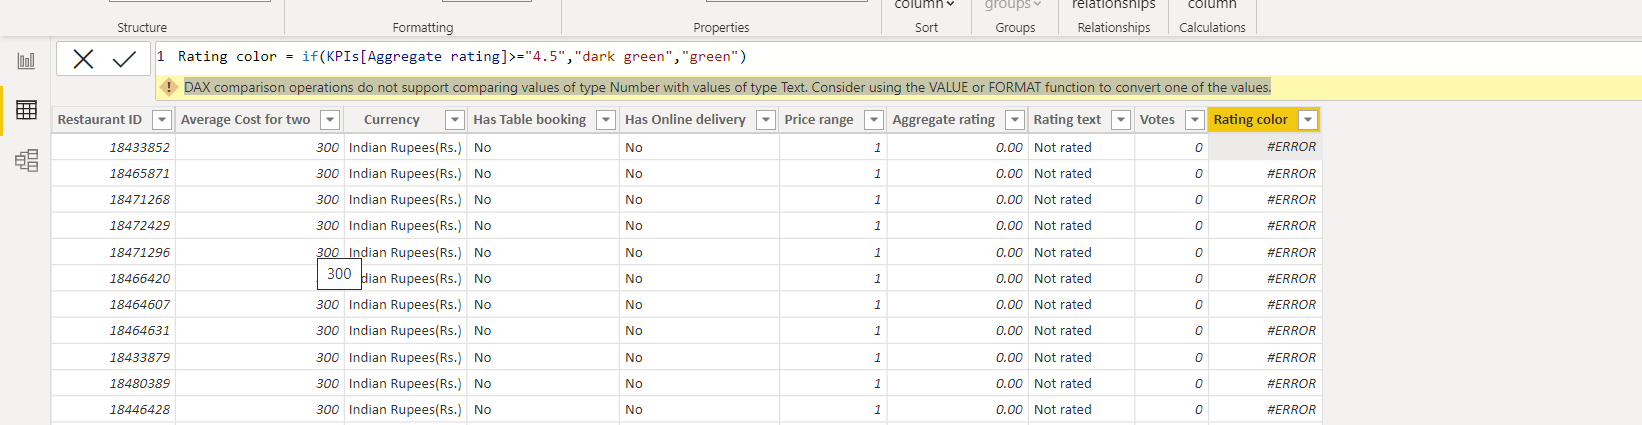This screenshot has height=425, width=1642.
Task: Click the DAX error warning icon
Action: (x=169, y=87)
